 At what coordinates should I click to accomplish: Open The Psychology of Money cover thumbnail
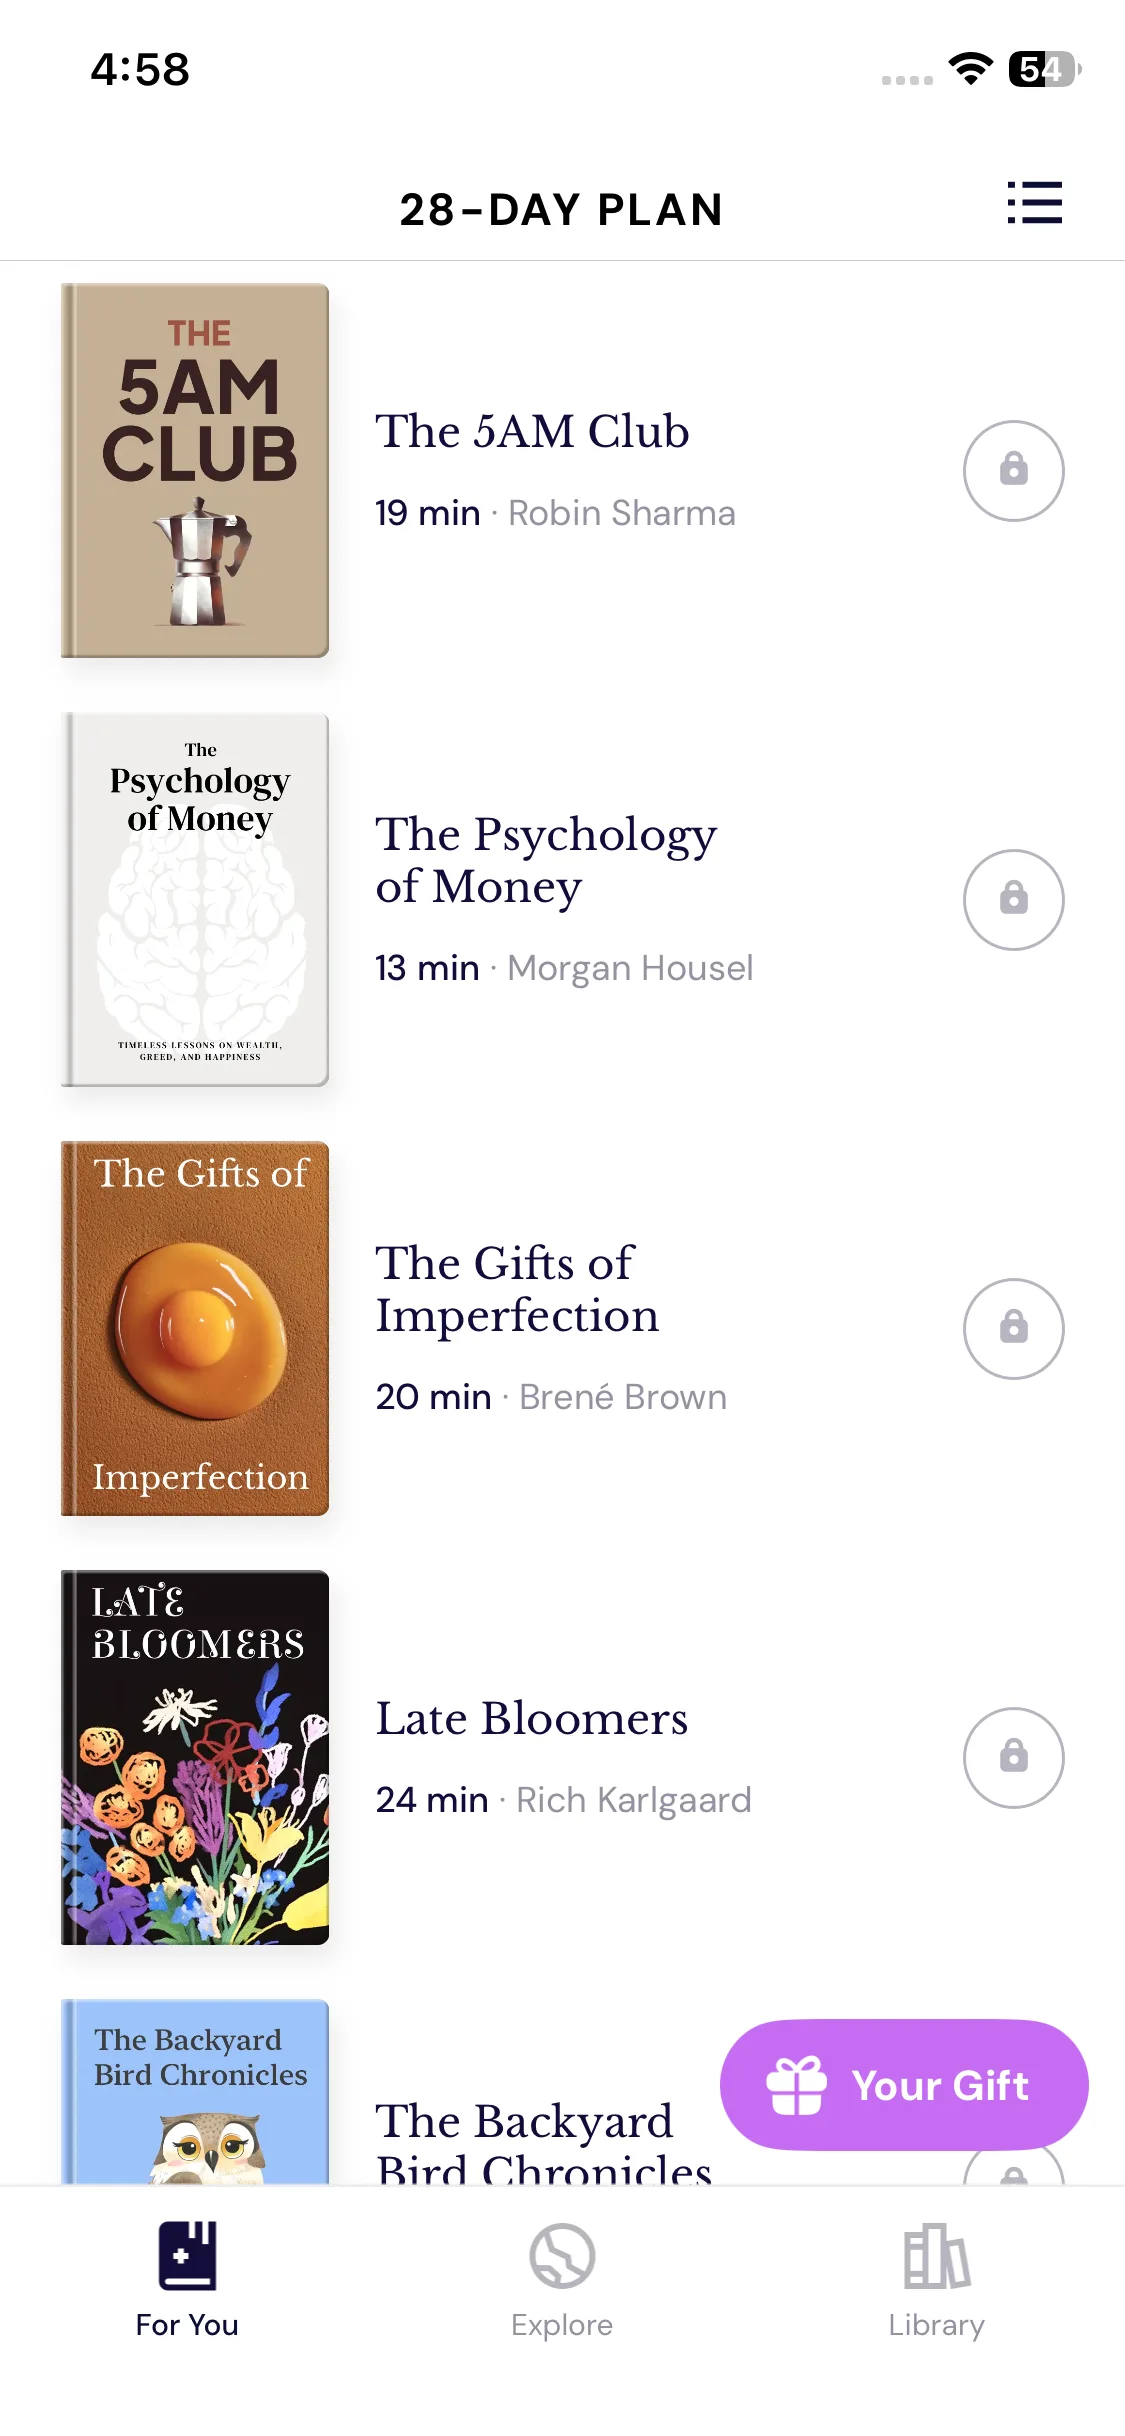195,899
